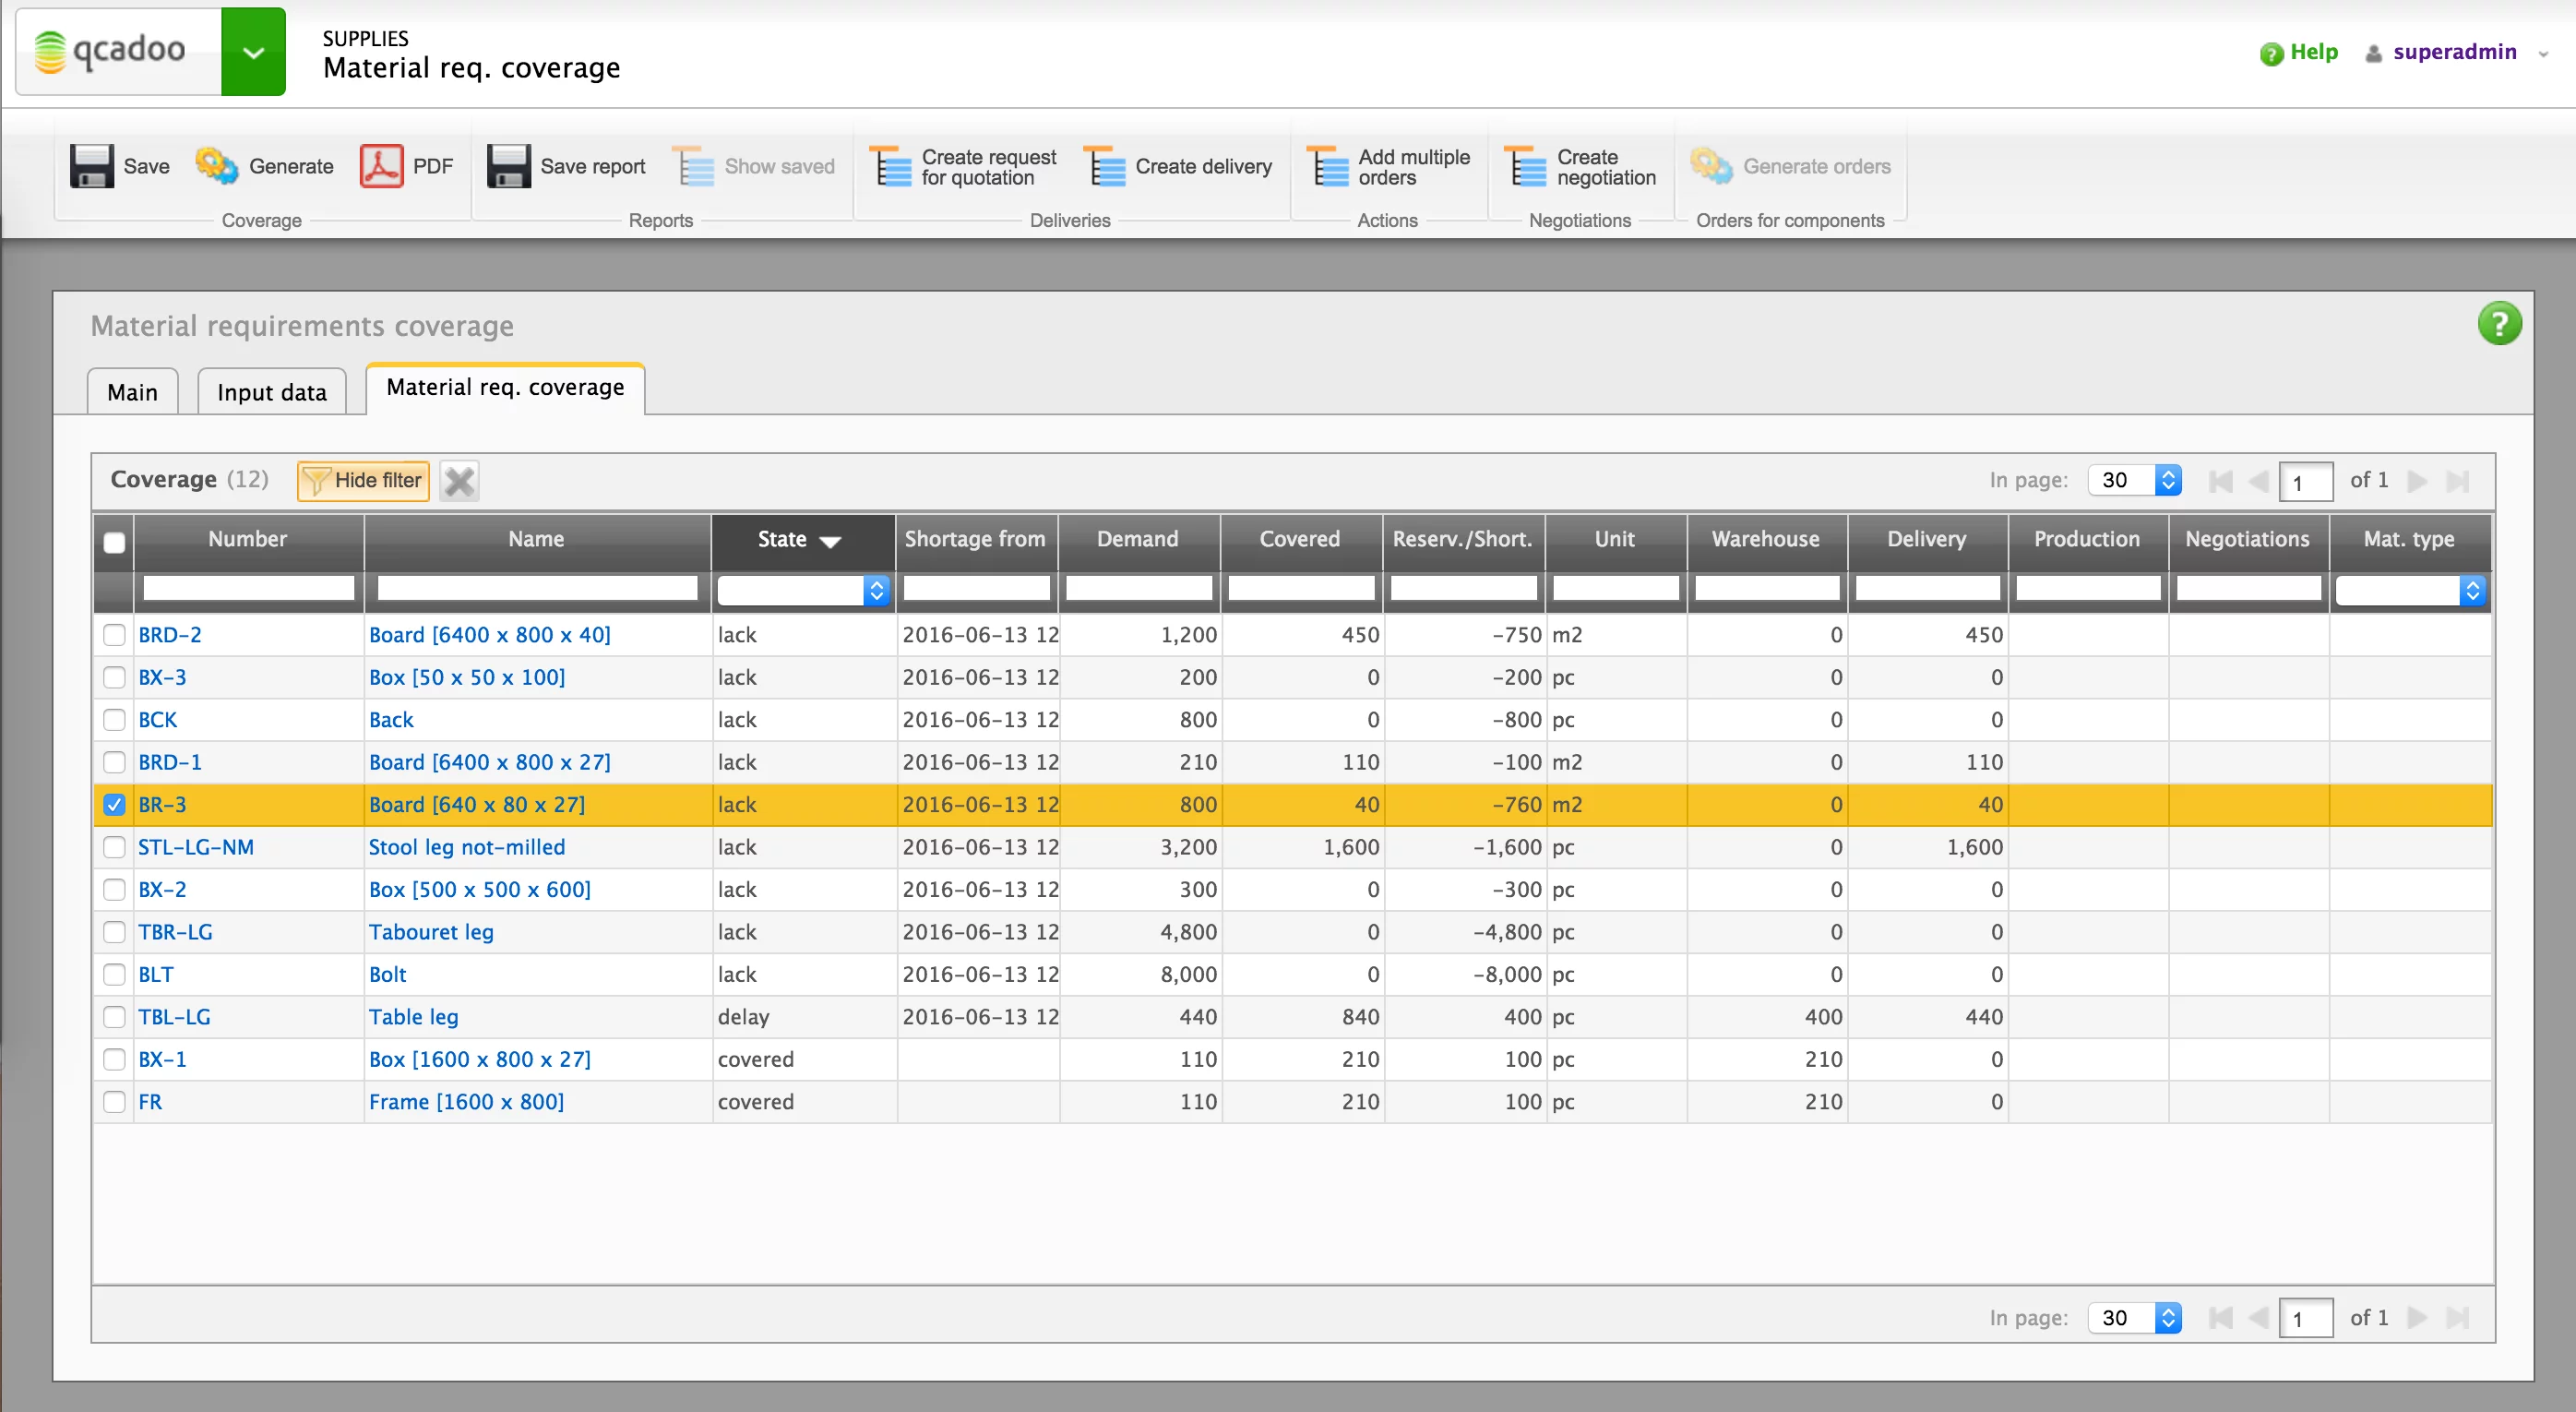The width and height of the screenshot is (2576, 1412).
Task: Click the top page number input field
Action: [2306, 482]
